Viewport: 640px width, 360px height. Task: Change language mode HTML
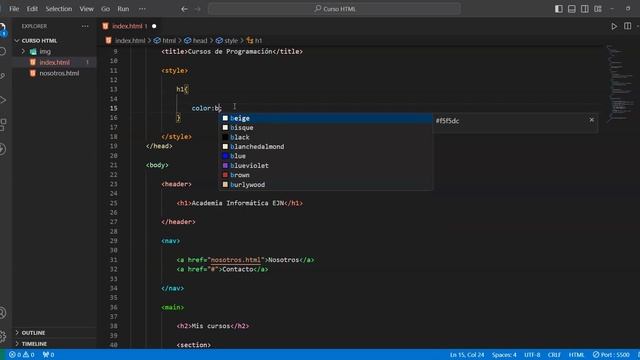click(x=576, y=355)
